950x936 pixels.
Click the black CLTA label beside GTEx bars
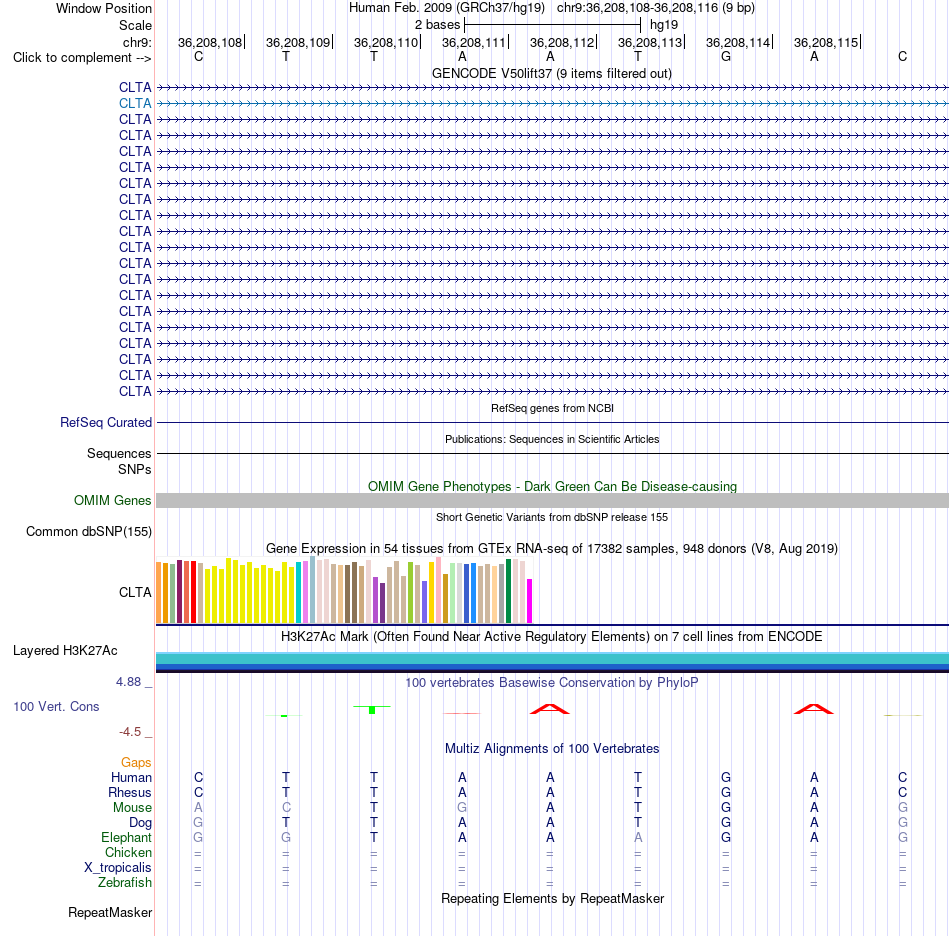135,592
